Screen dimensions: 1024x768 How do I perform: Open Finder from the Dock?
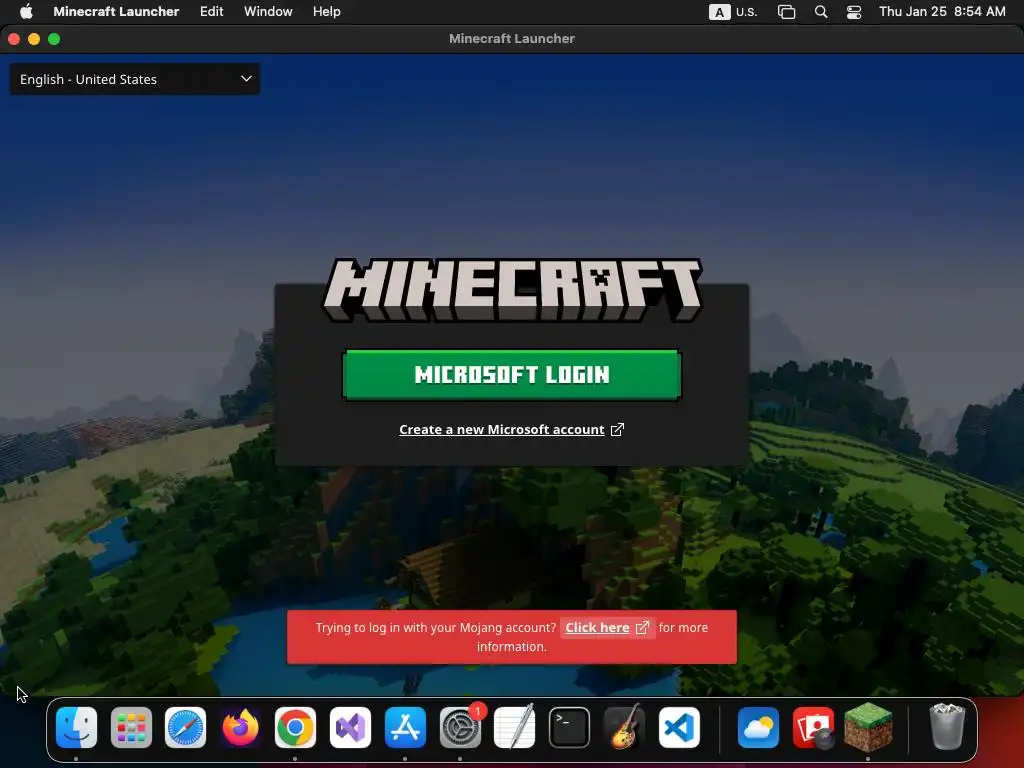pyautogui.click(x=76, y=727)
